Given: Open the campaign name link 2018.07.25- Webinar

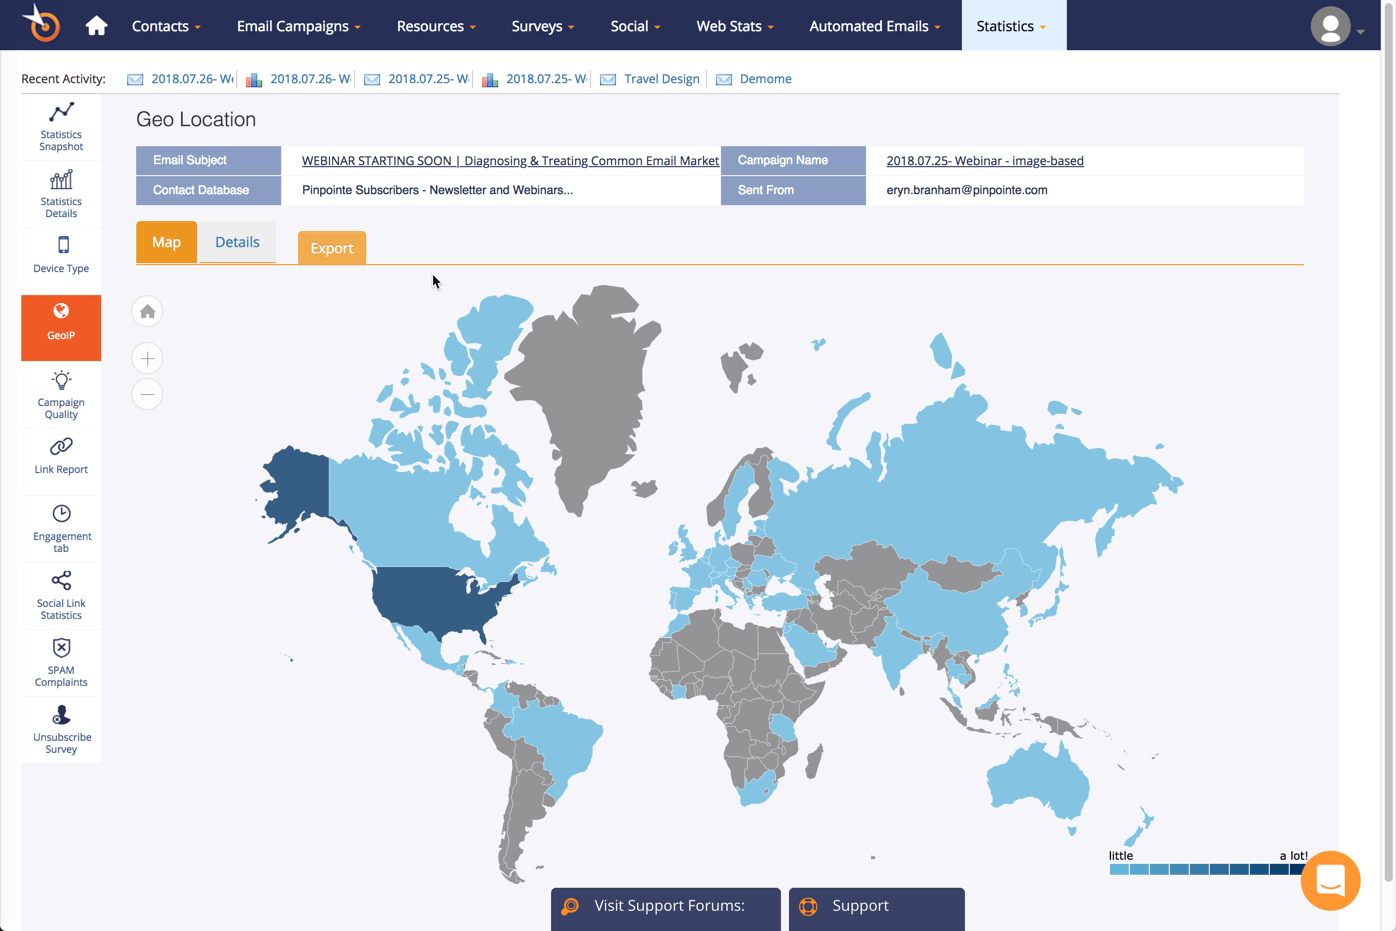Looking at the screenshot, I should click(985, 161).
